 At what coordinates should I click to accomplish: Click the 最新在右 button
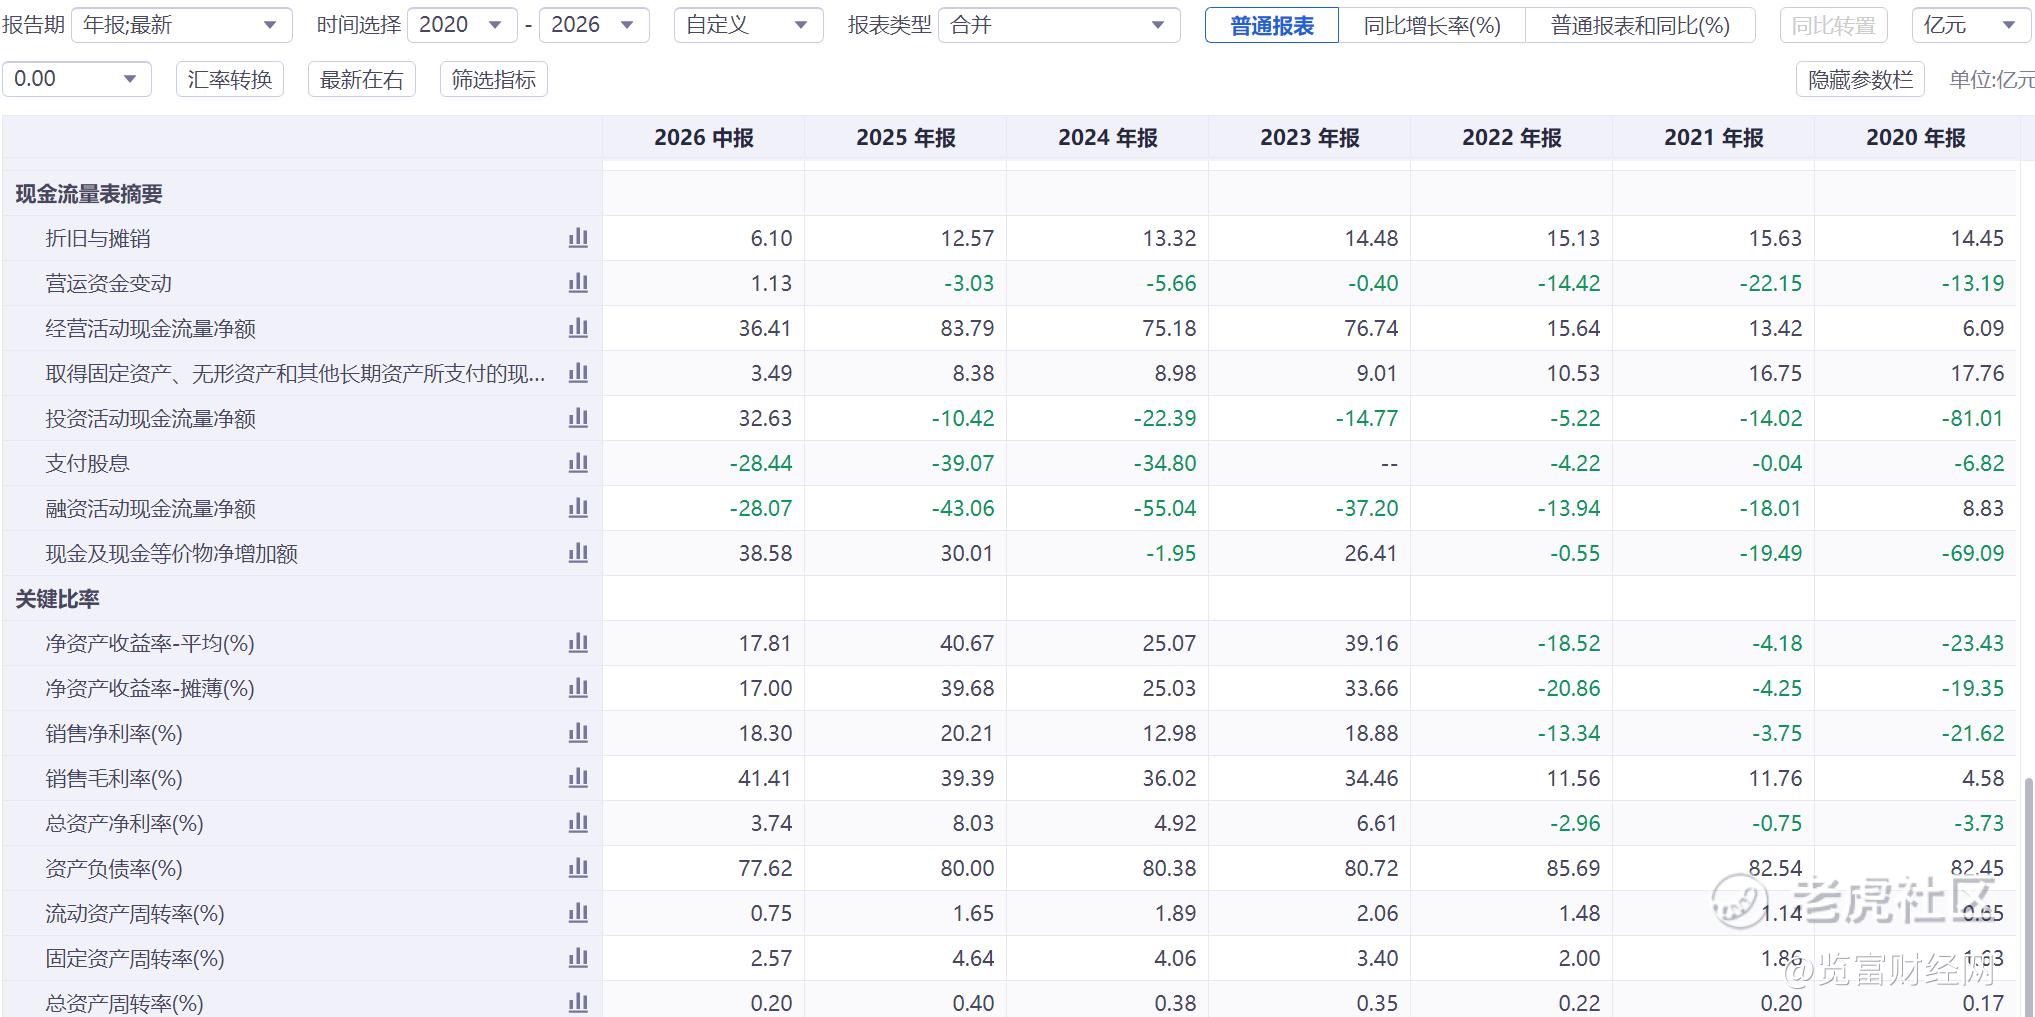click(361, 79)
